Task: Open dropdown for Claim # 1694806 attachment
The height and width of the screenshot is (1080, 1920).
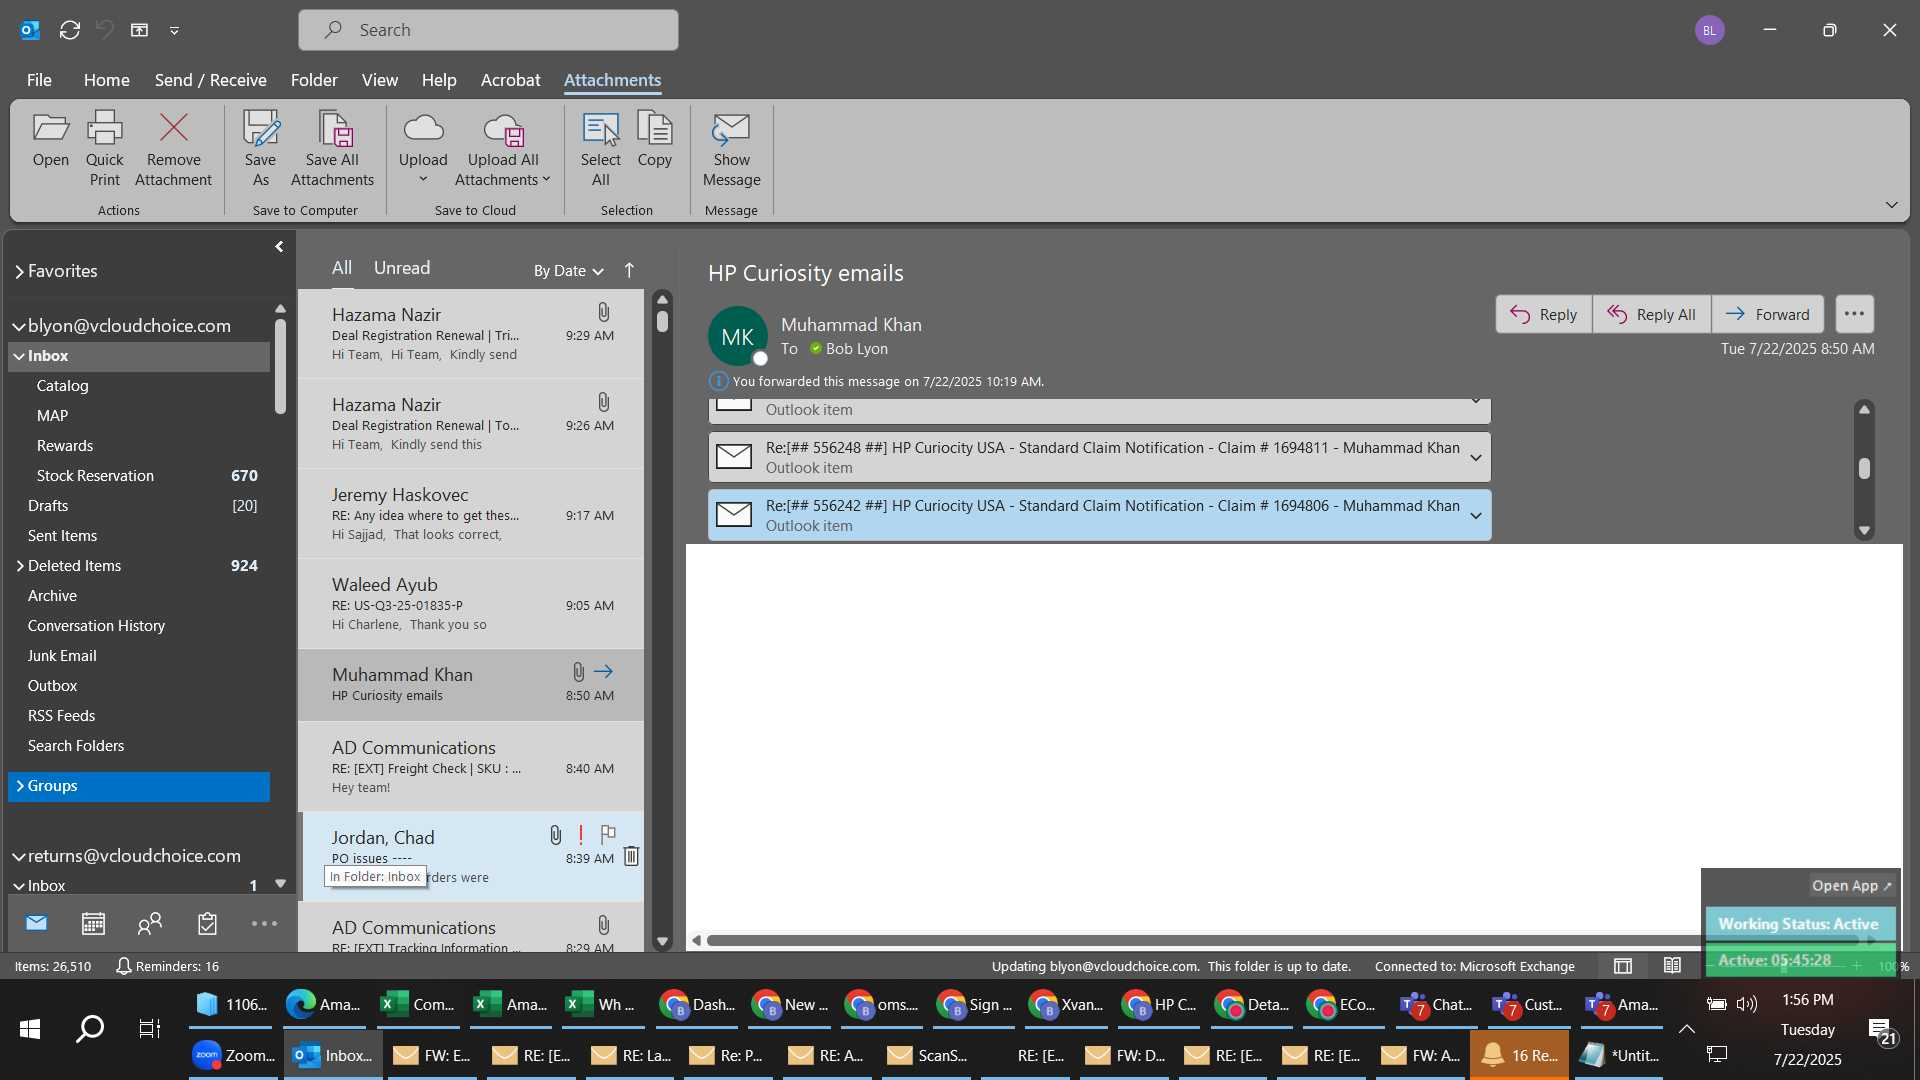Action: (1475, 516)
